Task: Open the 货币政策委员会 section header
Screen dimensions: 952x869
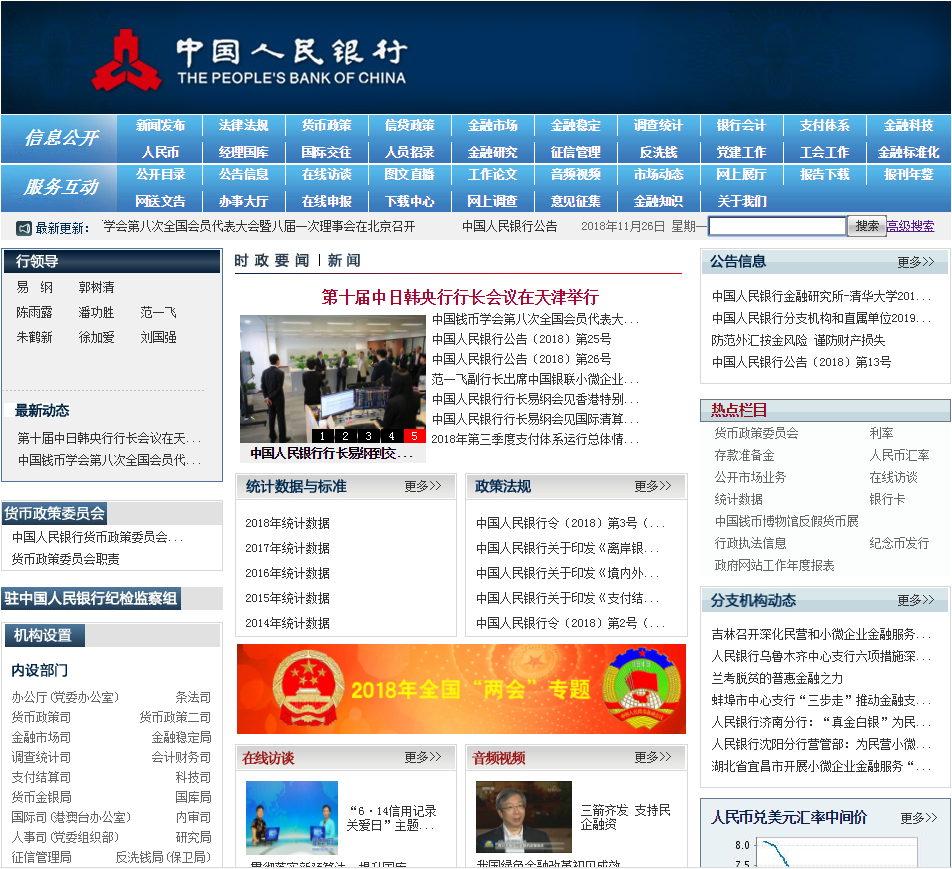Action: (55, 514)
